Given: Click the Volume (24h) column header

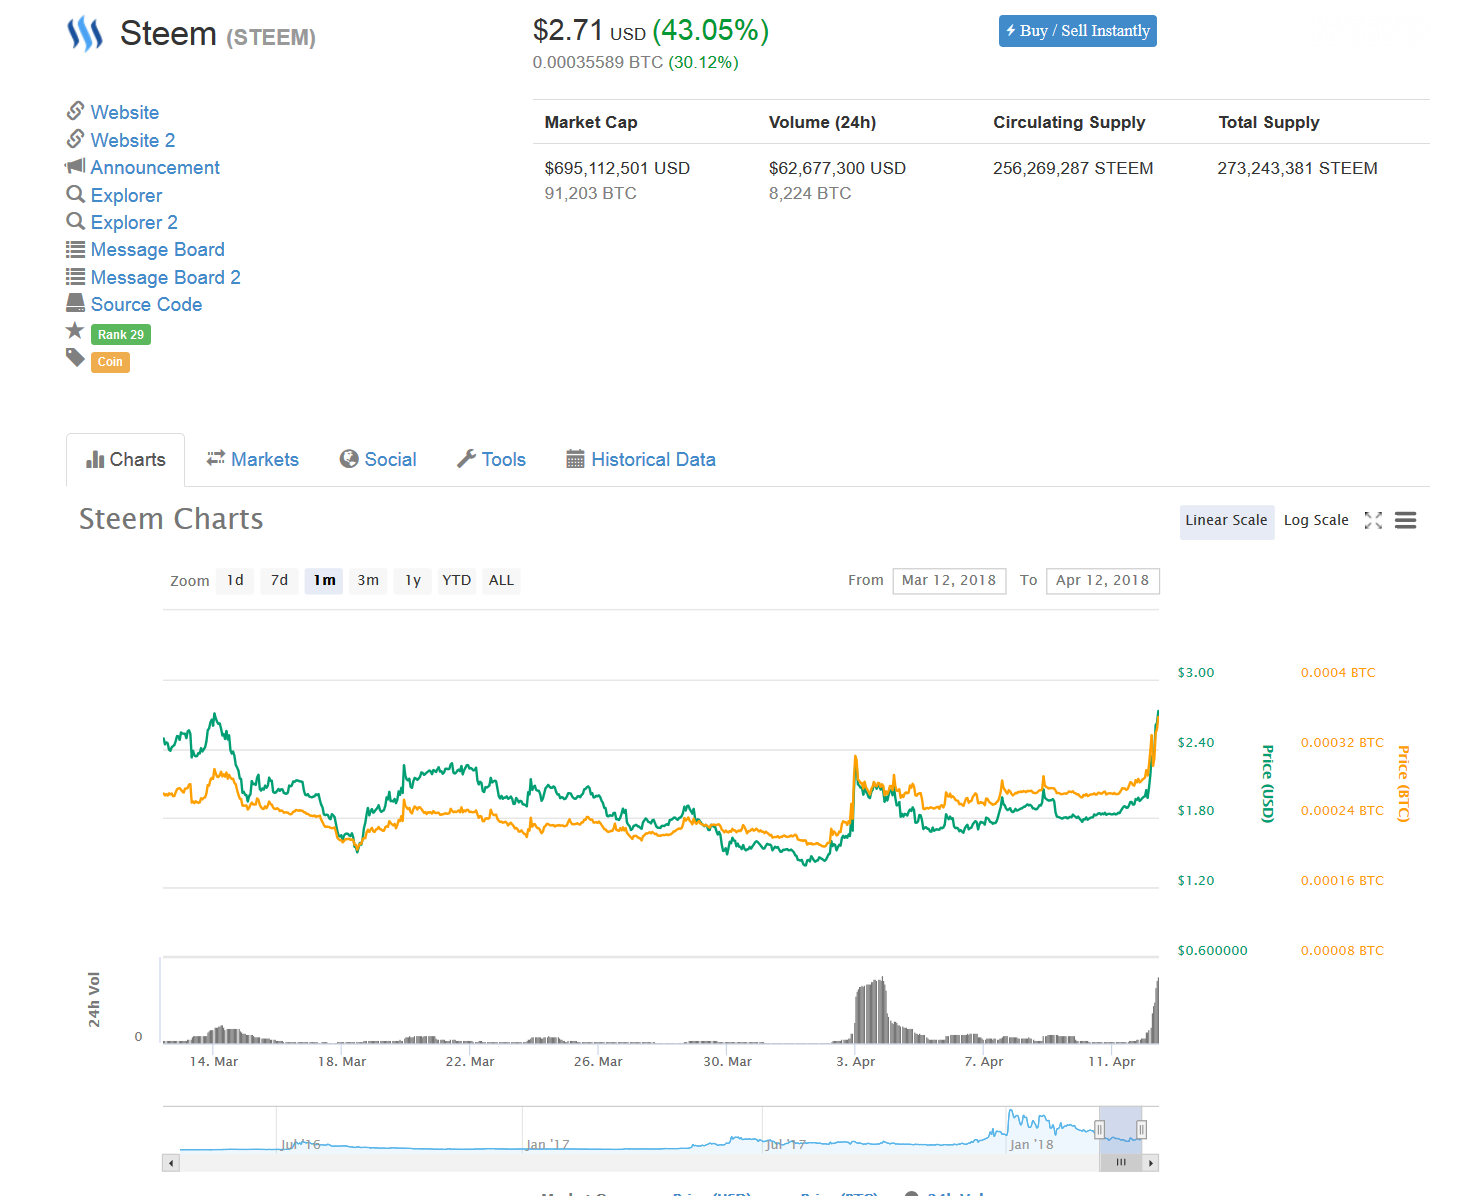Looking at the screenshot, I should [x=822, y=122].
